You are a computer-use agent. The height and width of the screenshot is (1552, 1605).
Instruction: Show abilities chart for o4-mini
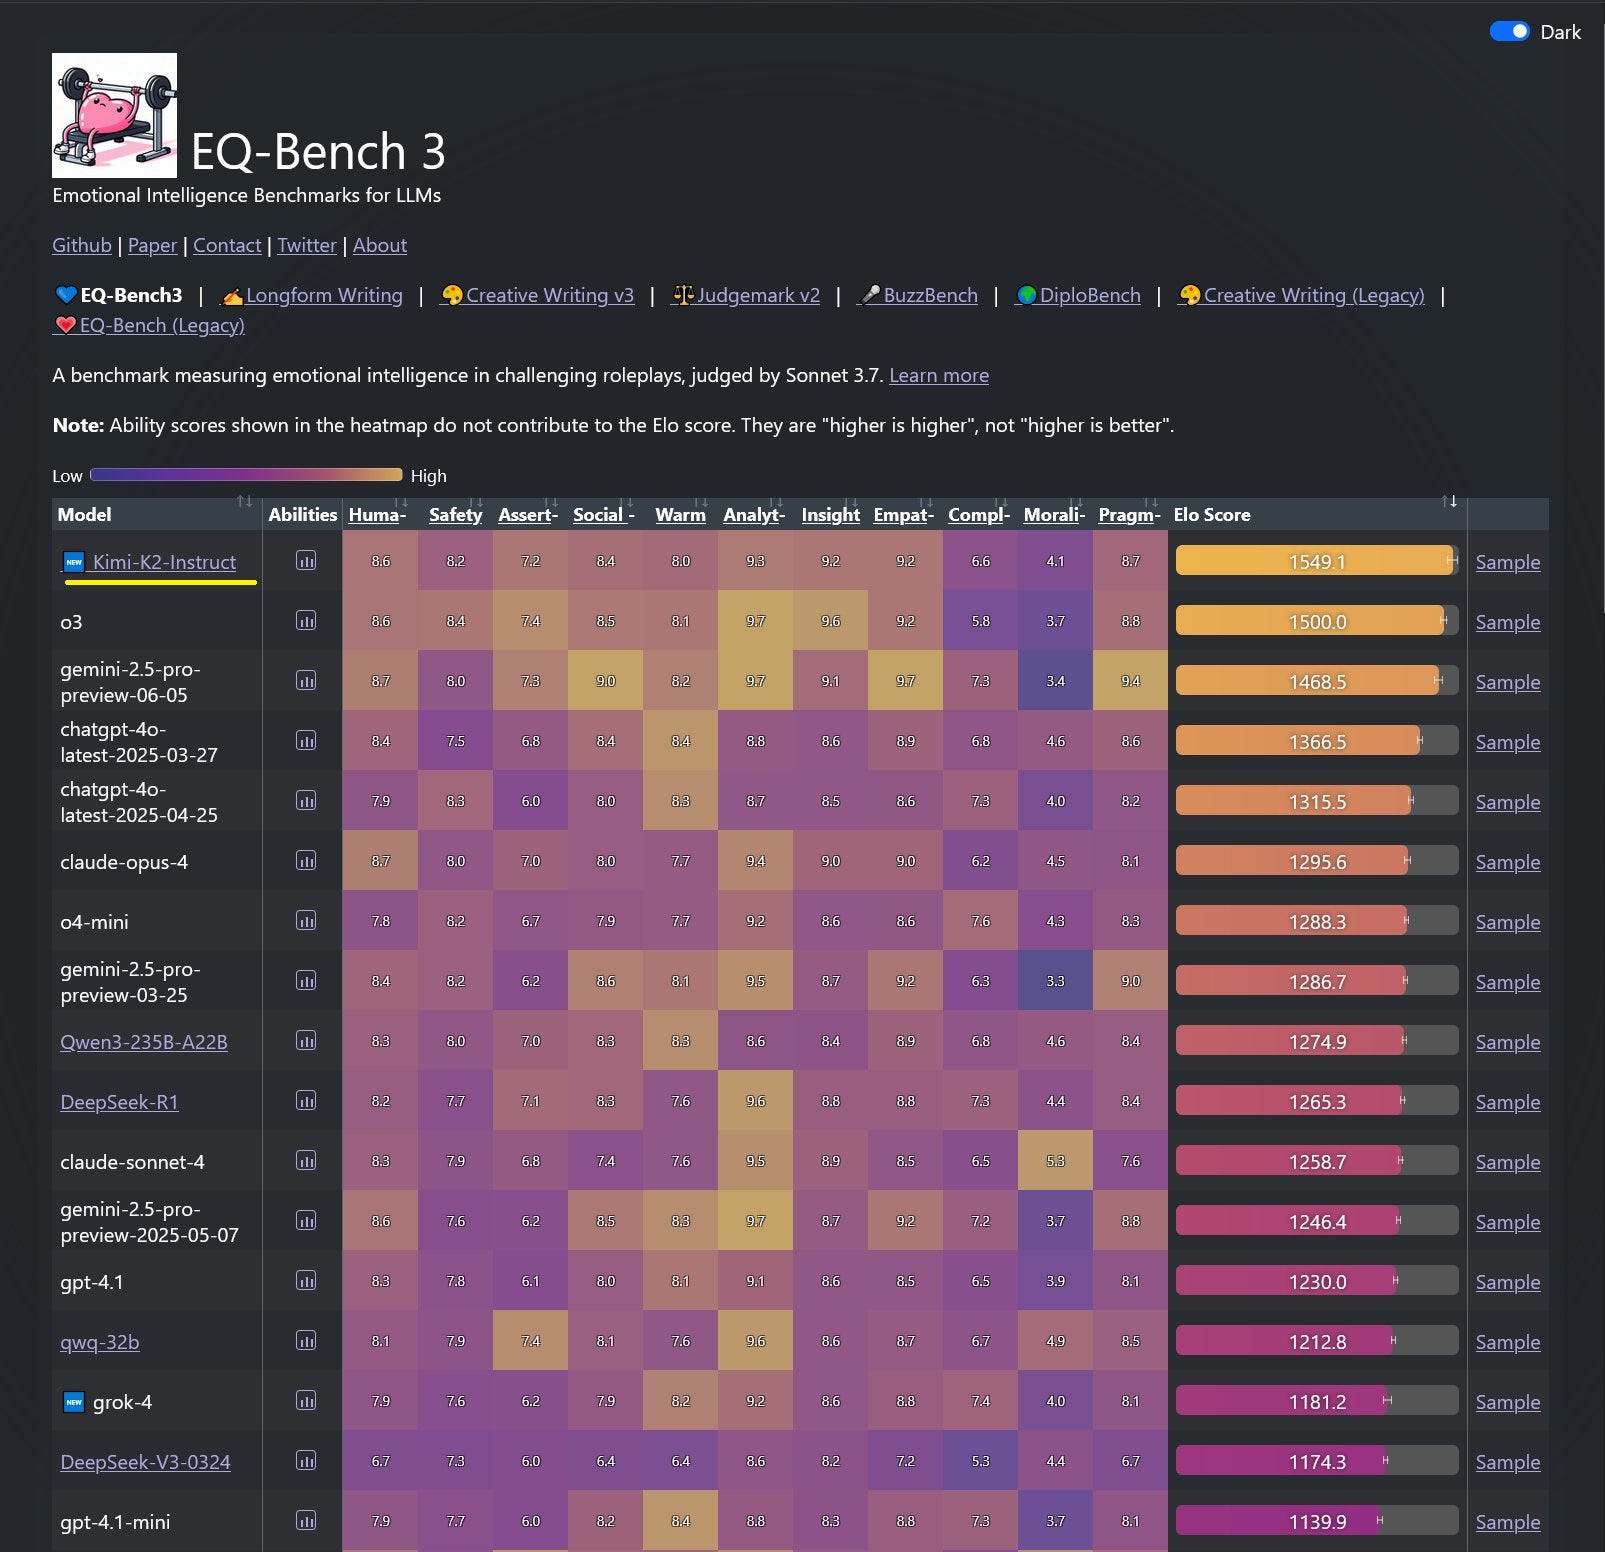click(306, 920)
